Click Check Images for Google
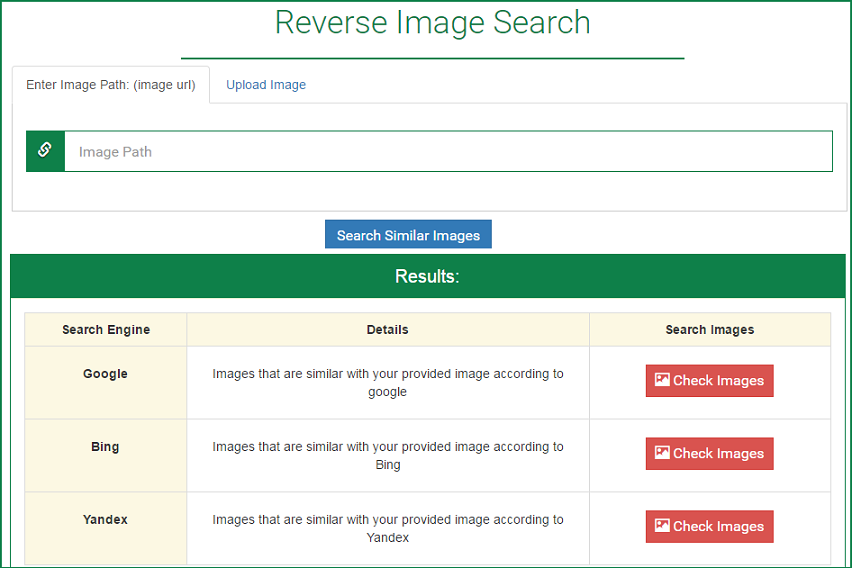This screenshot has height=568, width=852. [x=709, y=380]
